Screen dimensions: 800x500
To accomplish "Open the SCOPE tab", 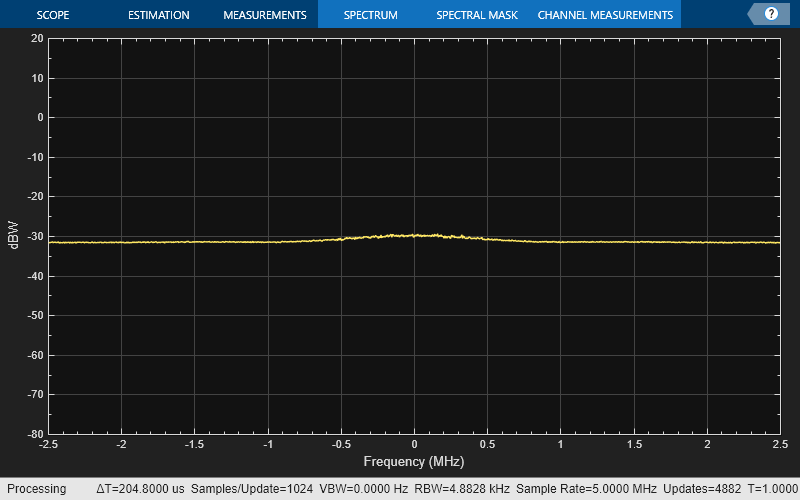I will coord(53,15).
